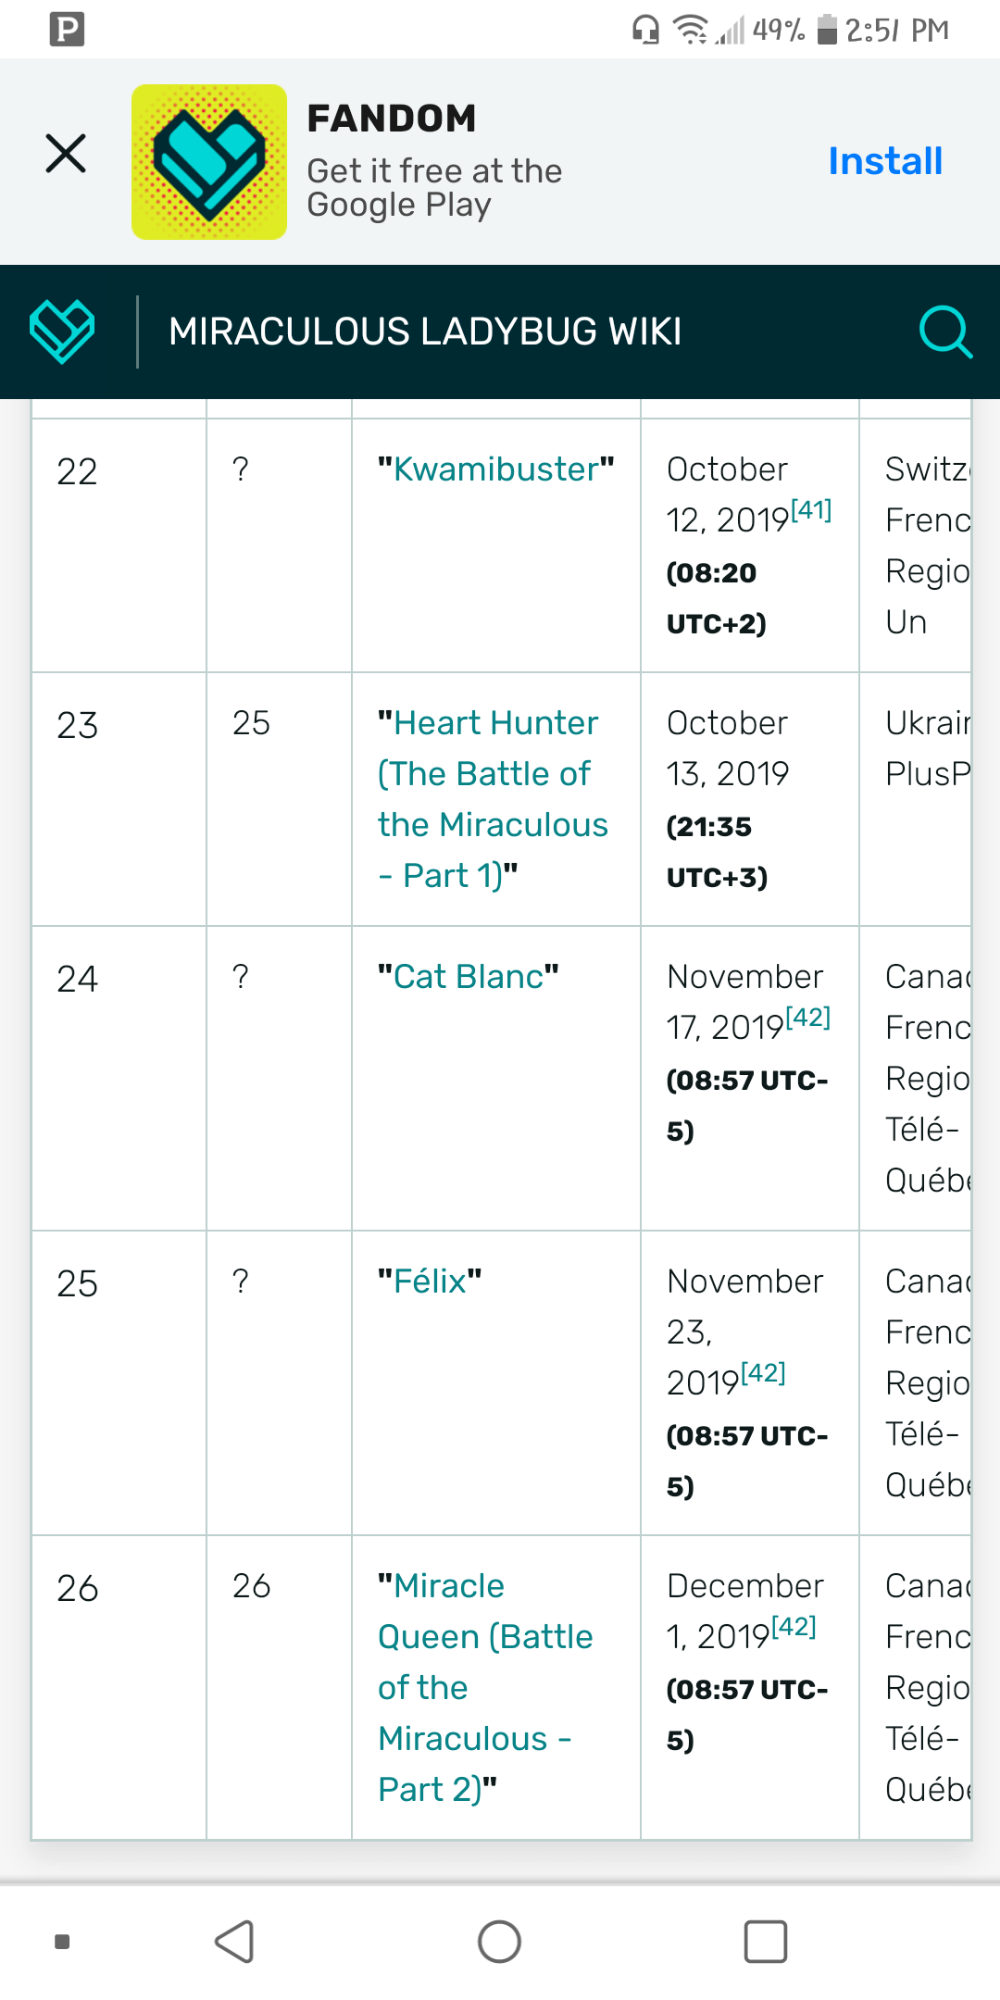The height and width of the screenshot is (2000, 1000).
Task: Install the Fandom app
Action: click(885, 161)
